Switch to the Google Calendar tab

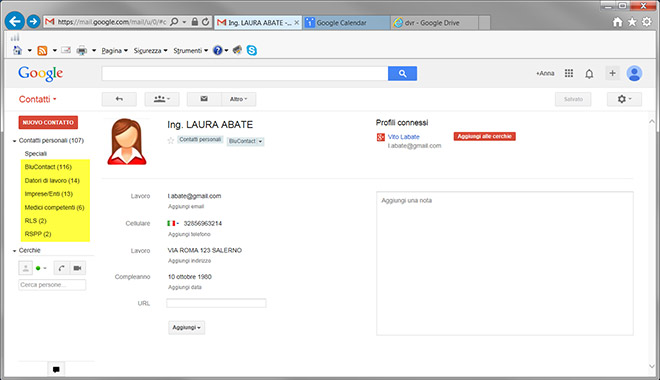(x=346, y=23)
